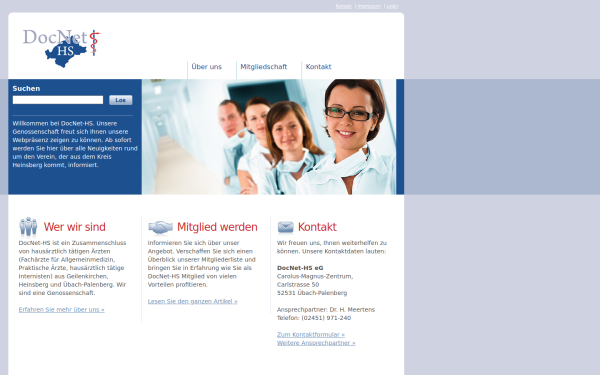Open the Erfahren Sie mehr über uns link
This screenshot has height=375, width=600.
(x=62, y=310)
